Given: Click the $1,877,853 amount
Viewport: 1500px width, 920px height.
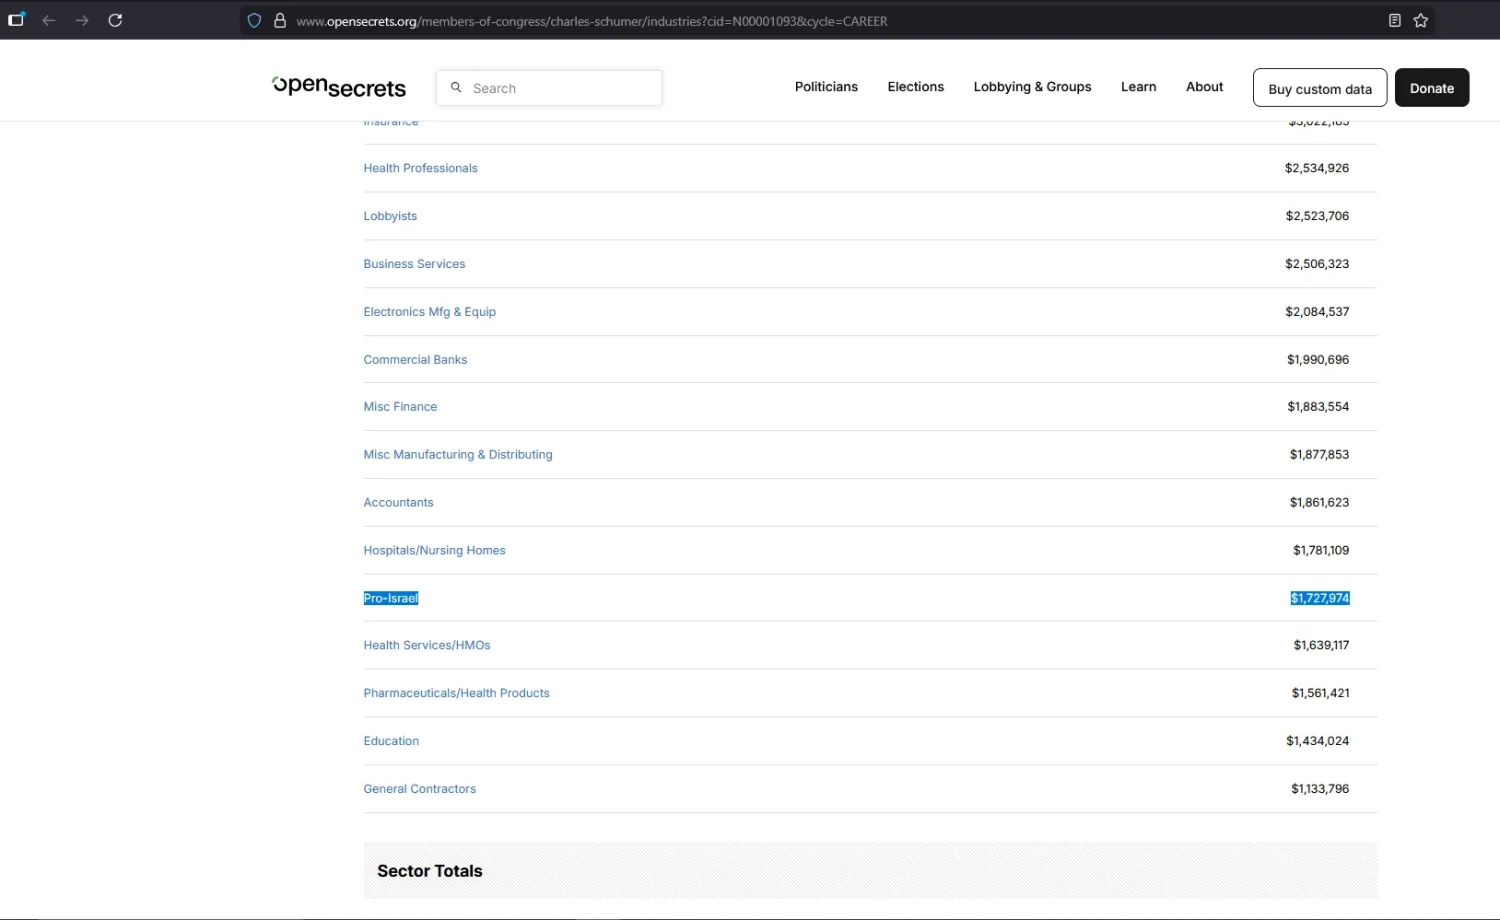Looking at the screenshot, I should pos(1319,455).
